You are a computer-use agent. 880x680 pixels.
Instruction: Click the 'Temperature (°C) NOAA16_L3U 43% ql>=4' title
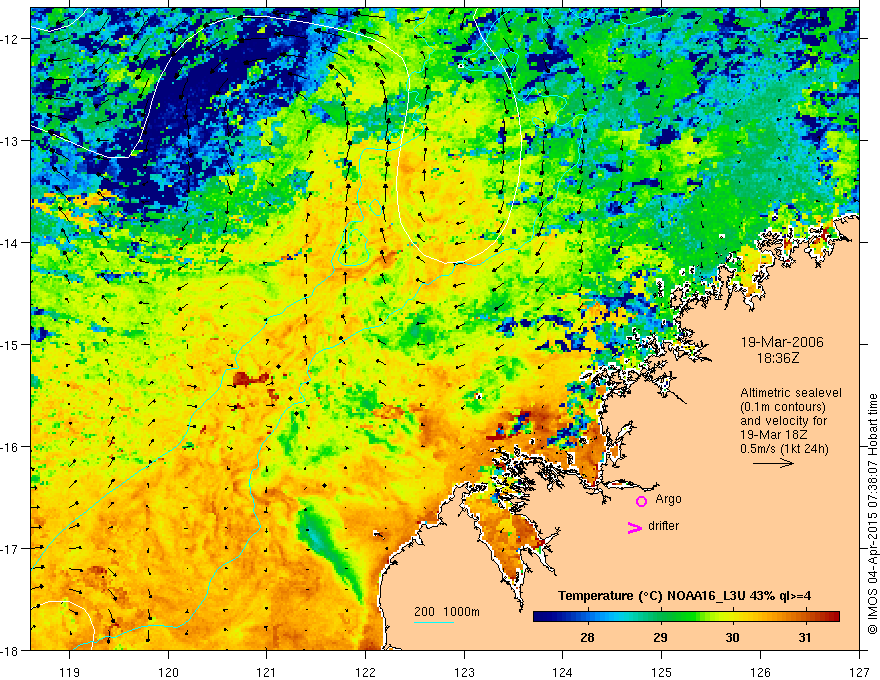coord(684,596)
